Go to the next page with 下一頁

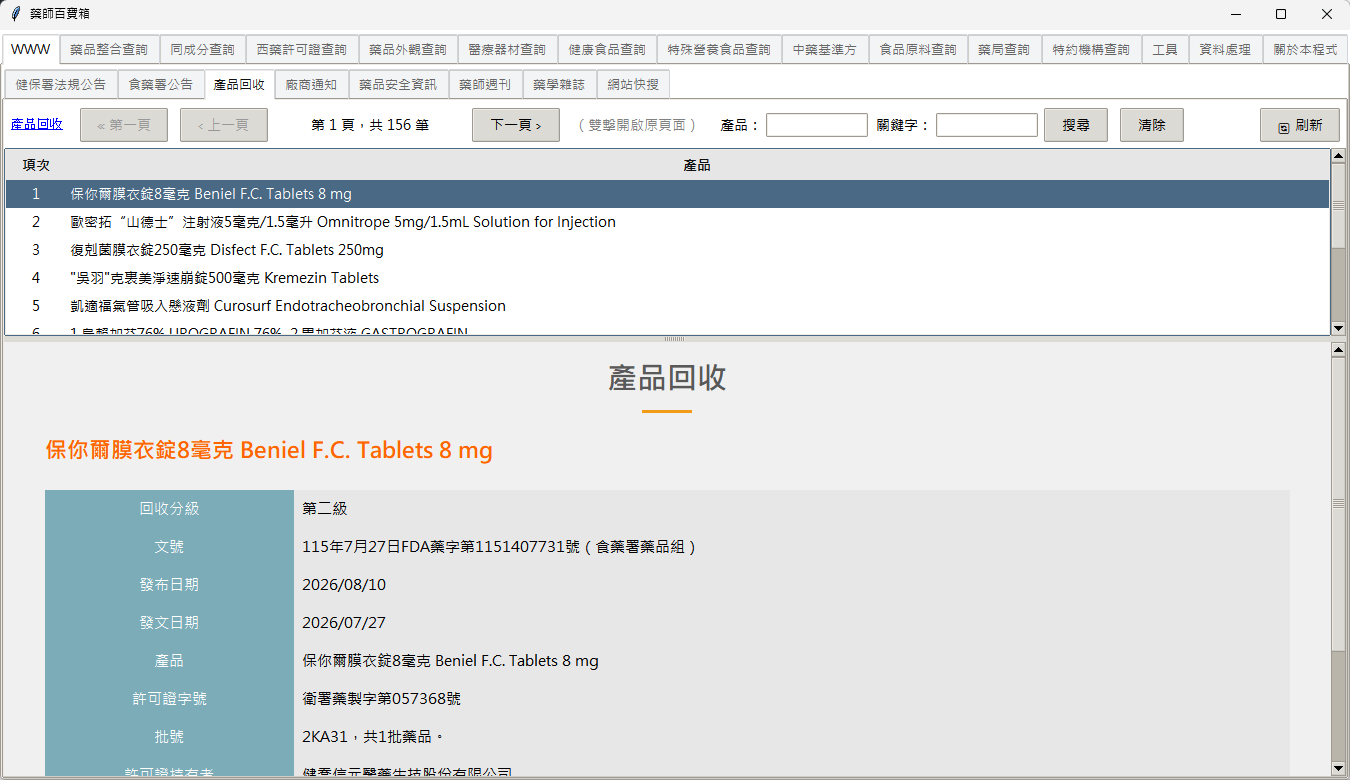pyautogui.click(x=515, y=125)
